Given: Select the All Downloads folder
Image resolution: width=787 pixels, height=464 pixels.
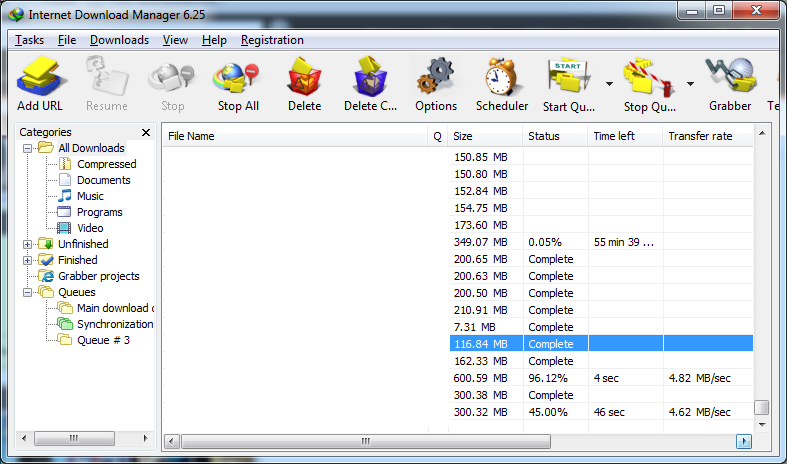Looking at the screenshot, I should pyautogui.click(x=91, y=148).
